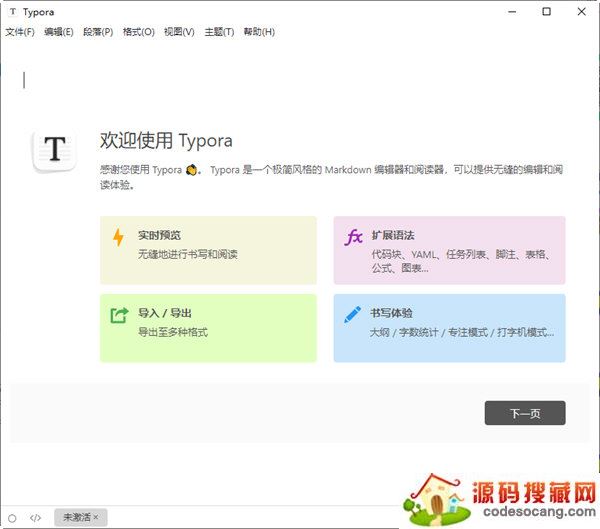Click the 下一页 button
This screenshot has height=529, width=600.
tap(525, 413)
